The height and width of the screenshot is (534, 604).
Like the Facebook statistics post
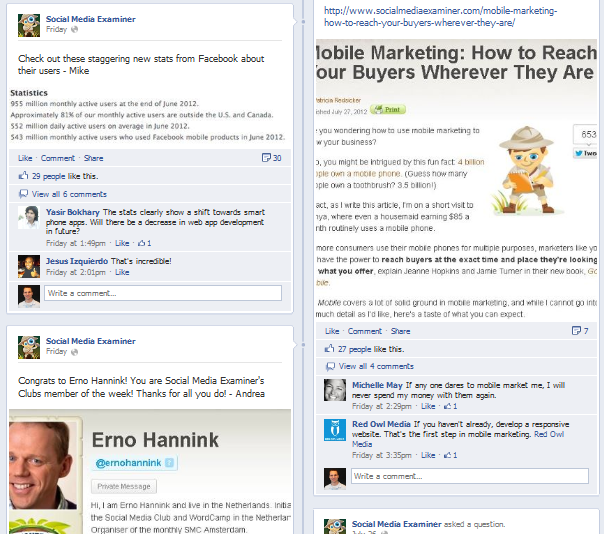coord(25,158)
